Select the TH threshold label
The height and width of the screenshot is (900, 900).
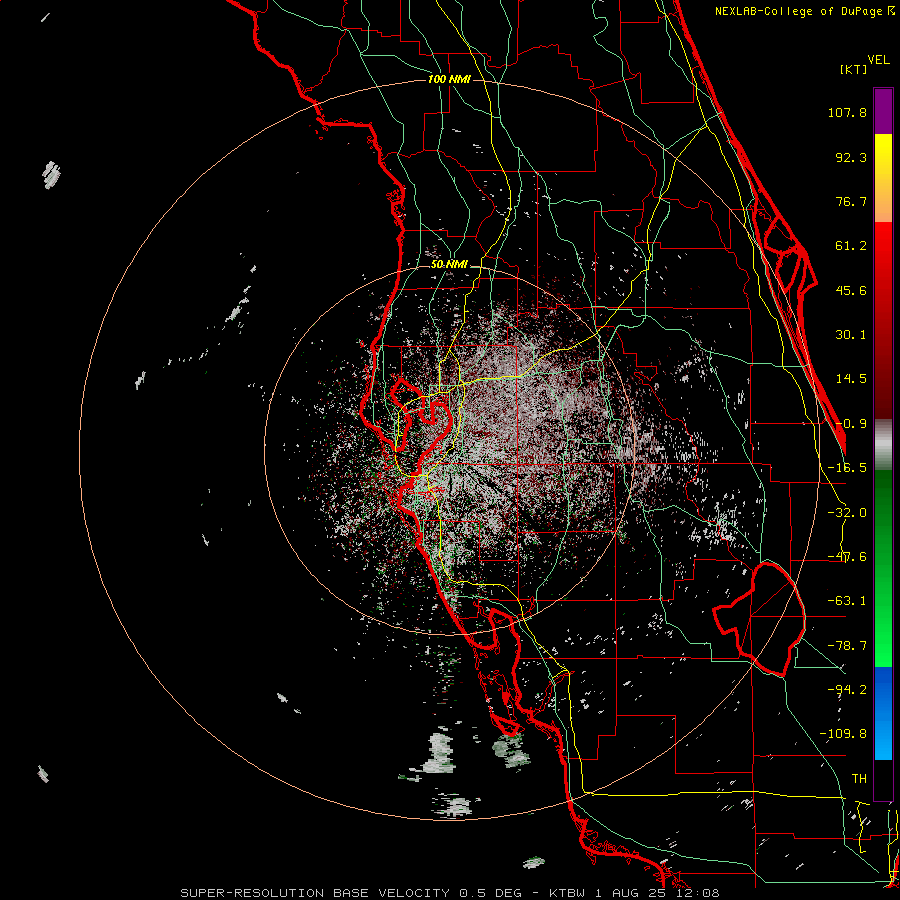pos(859,778)
